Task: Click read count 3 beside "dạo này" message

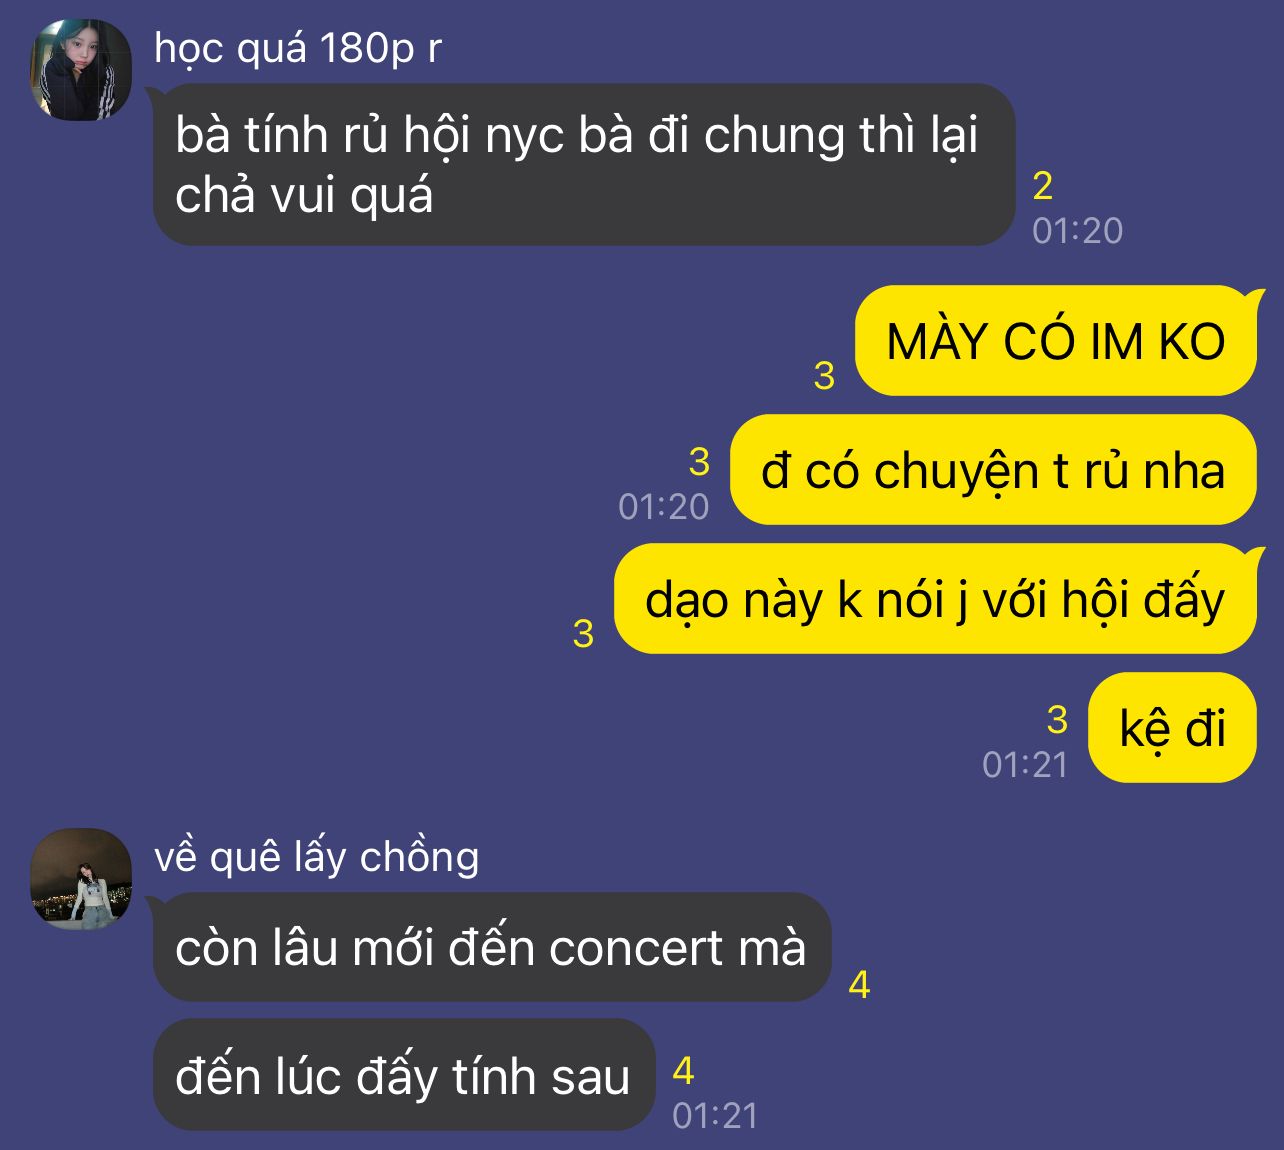Action: (584, 634)
